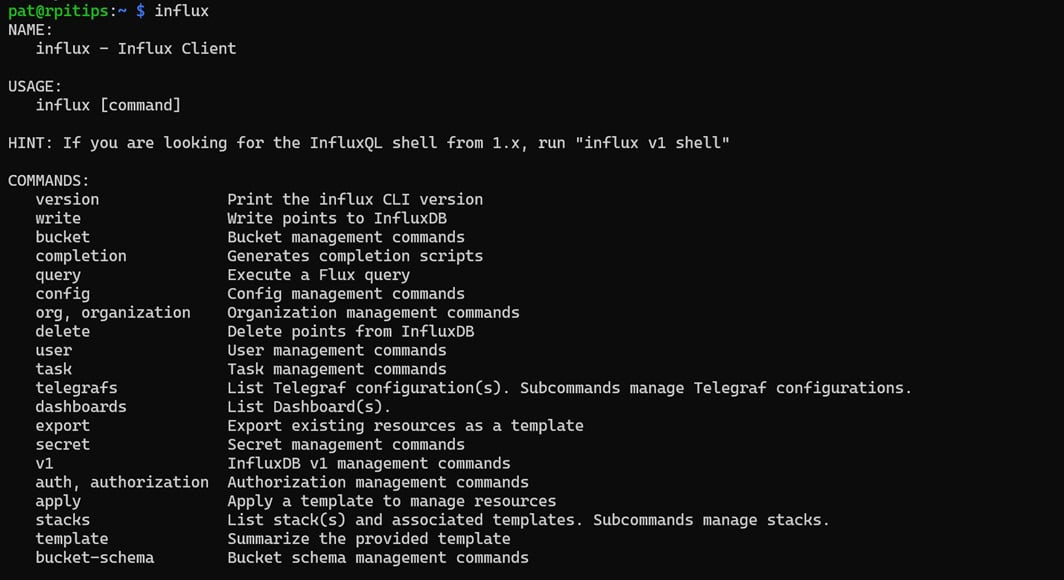Click the "query" command name
This screenshot has width=1064, height=580.
58,275
